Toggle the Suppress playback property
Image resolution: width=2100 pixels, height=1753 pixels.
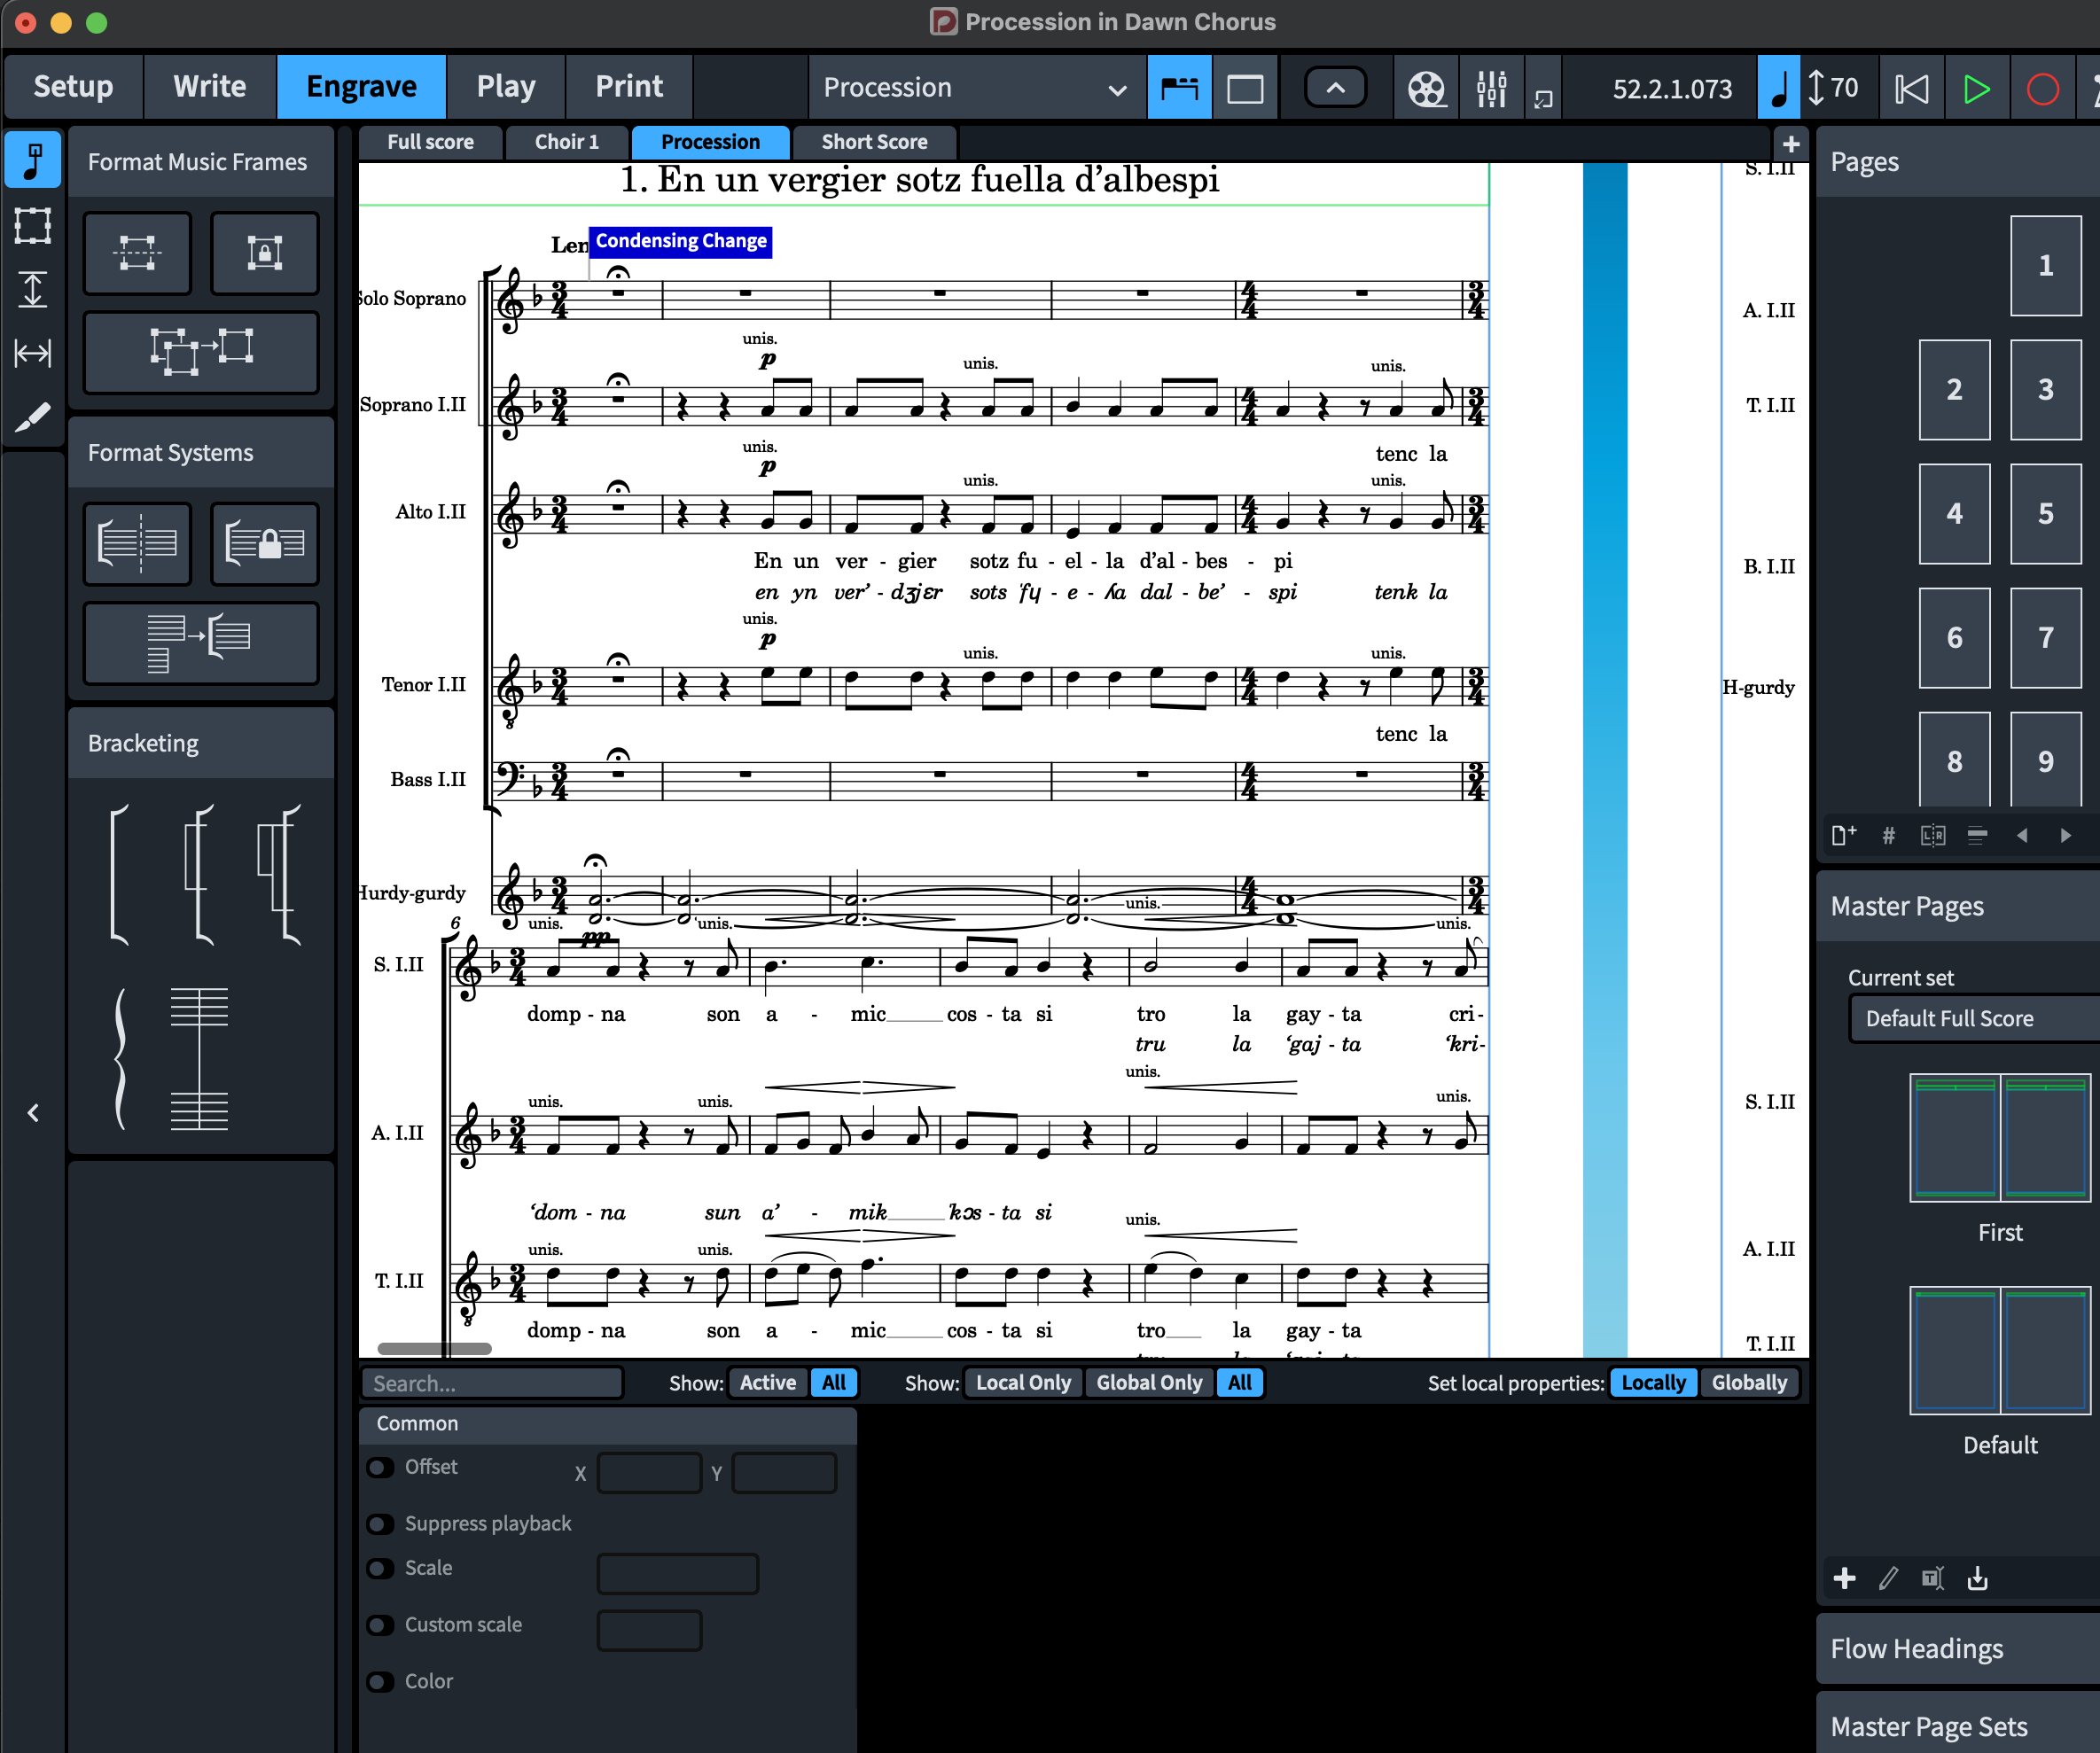tap(381, 1523)
